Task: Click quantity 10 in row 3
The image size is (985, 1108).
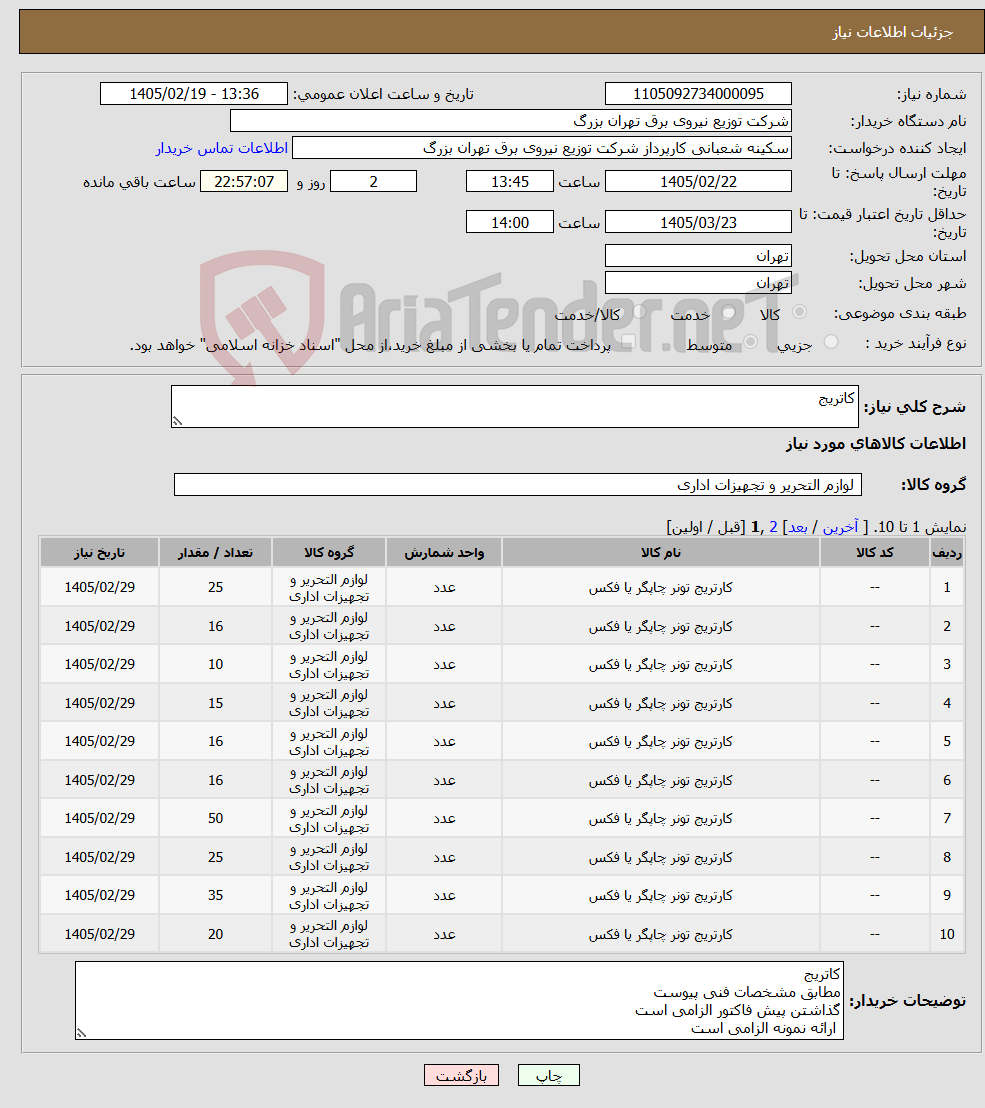Action: (x=216, y=664)
